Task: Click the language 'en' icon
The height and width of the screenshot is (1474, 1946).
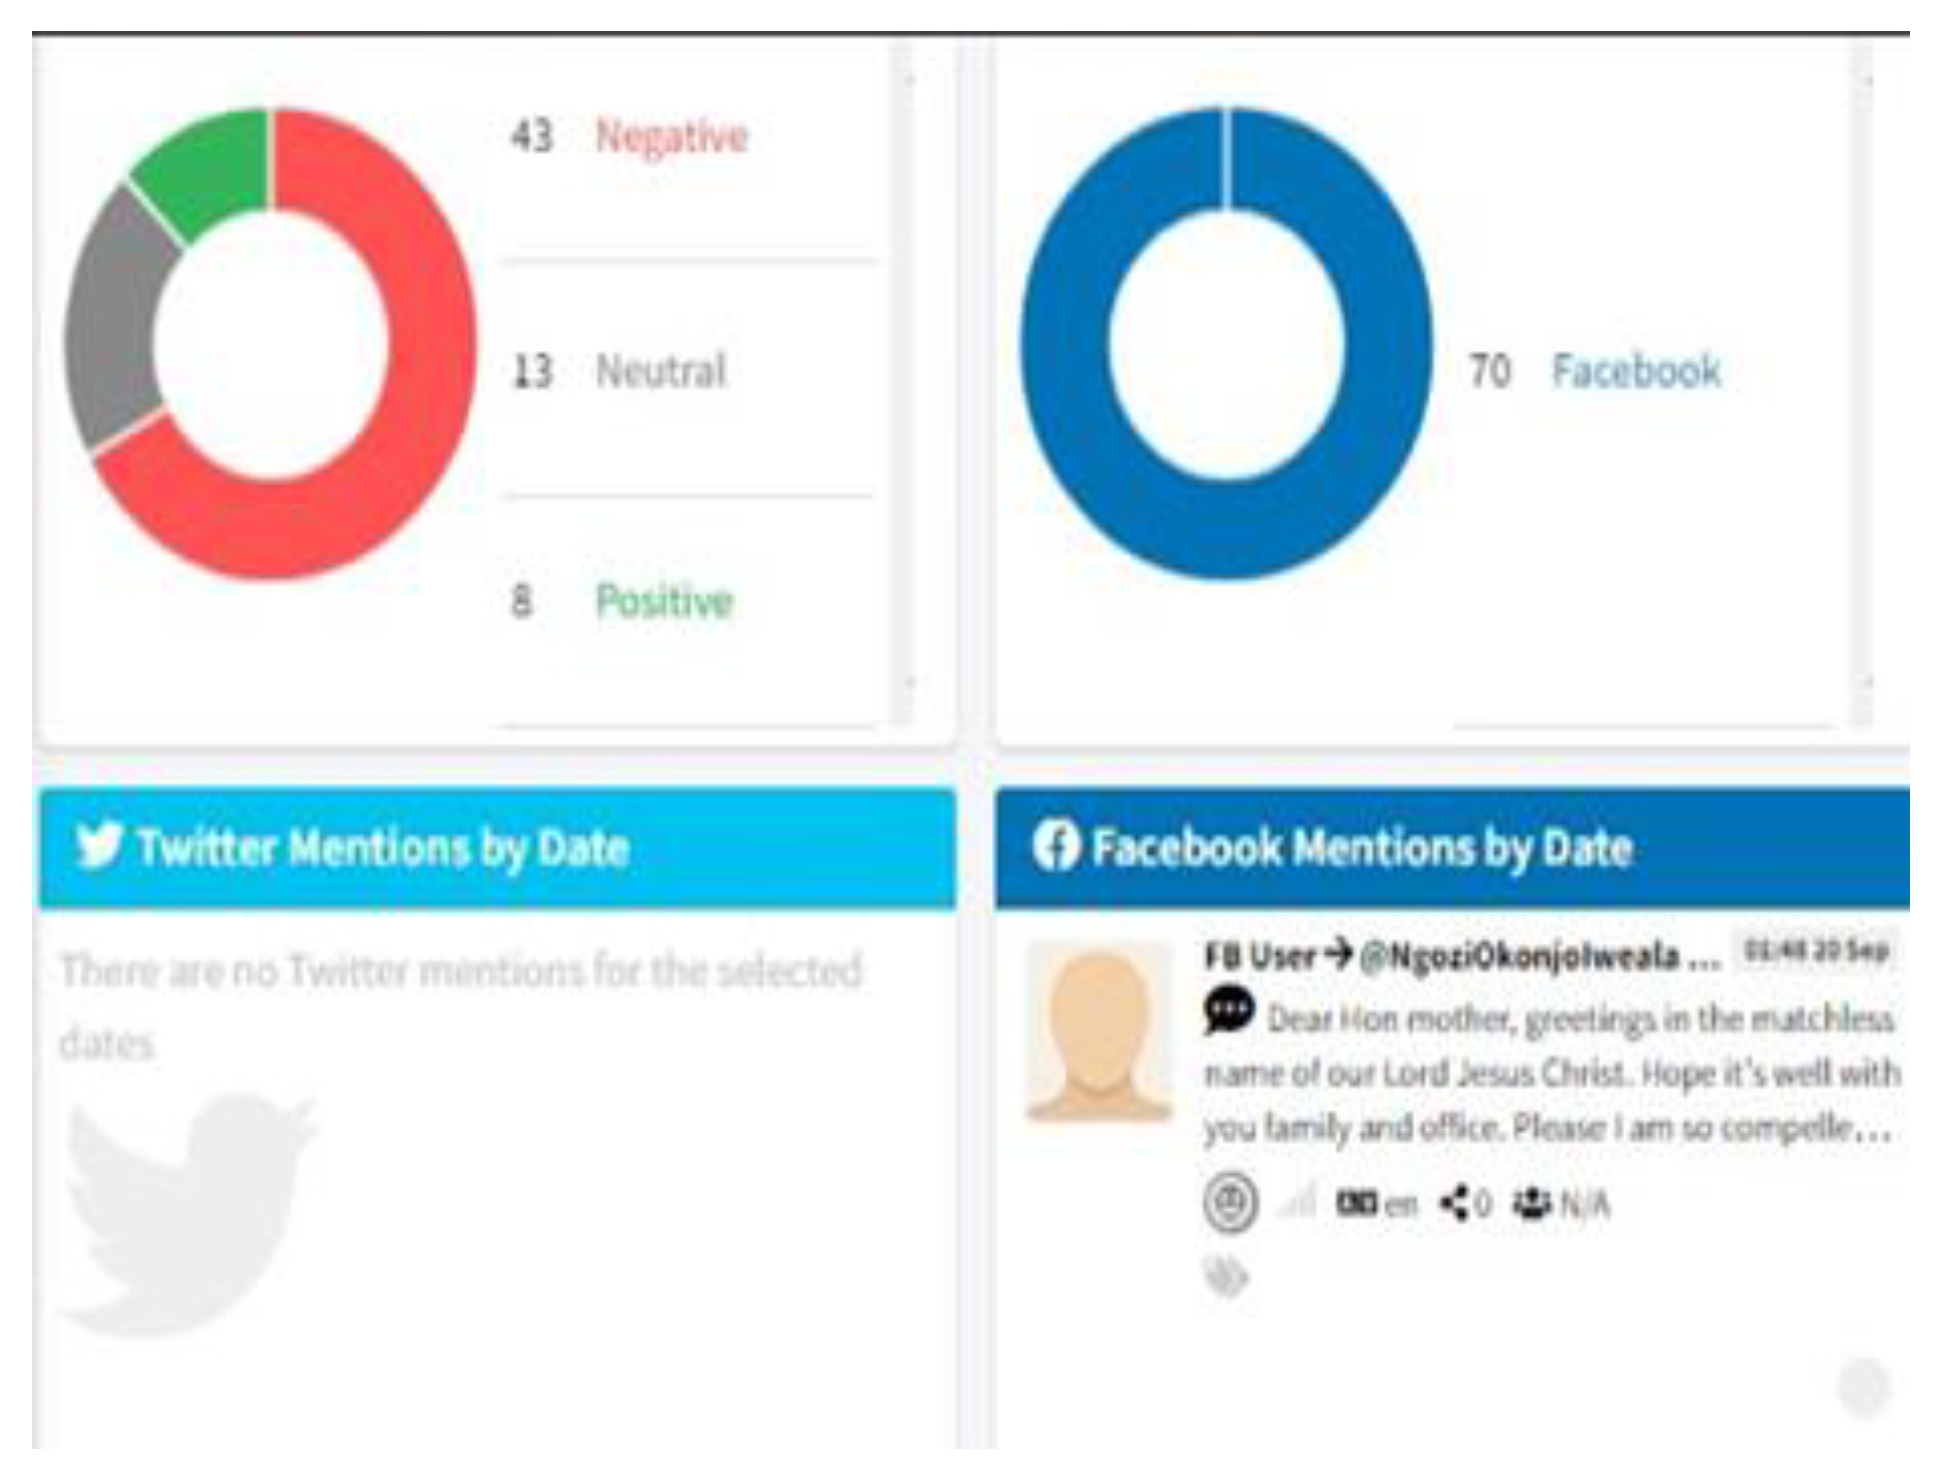Action: point(1358,1203)
